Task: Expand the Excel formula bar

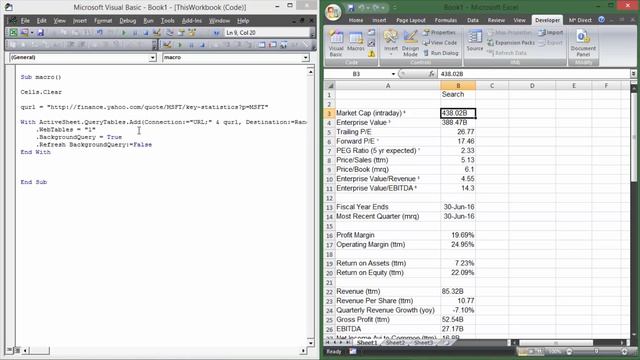Action: (x=633, y=74)
